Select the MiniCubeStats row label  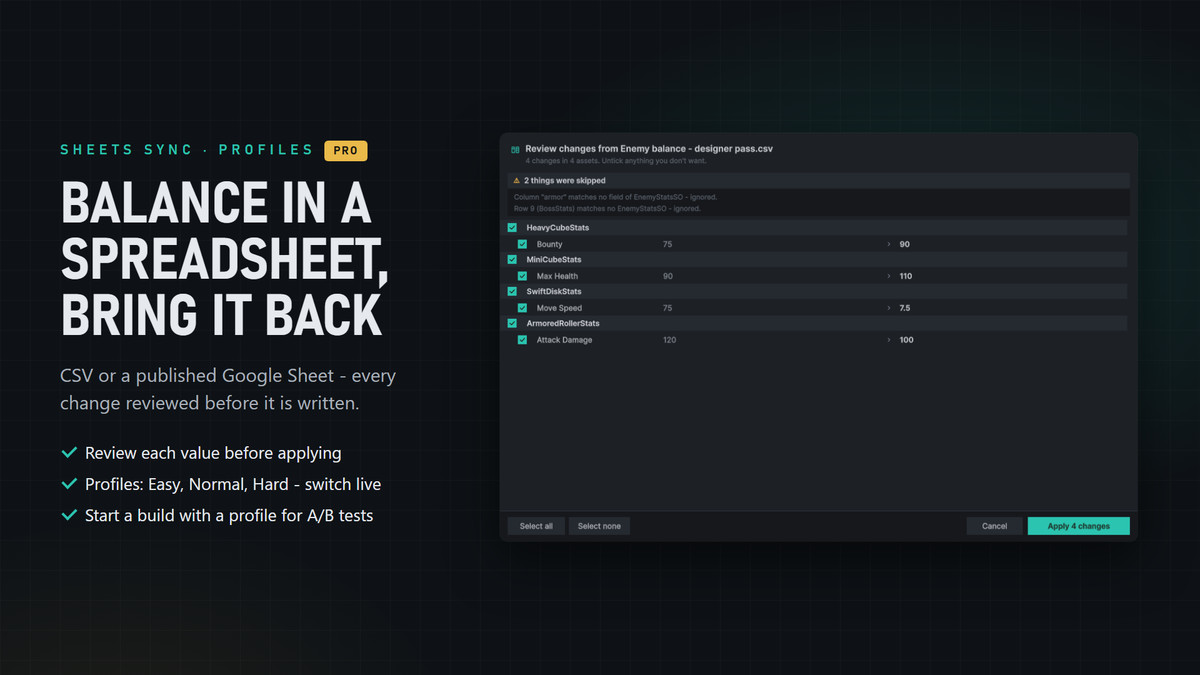(x=554, y=260)
